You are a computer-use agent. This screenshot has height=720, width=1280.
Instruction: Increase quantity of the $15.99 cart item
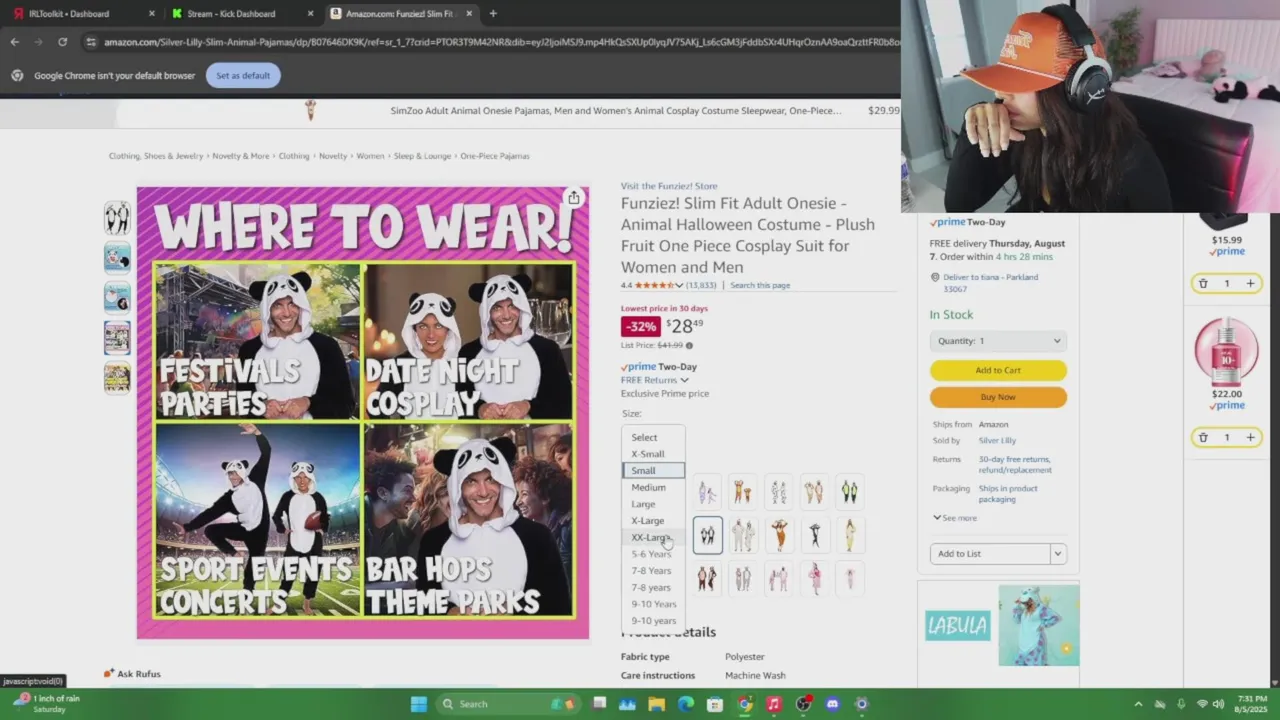1250,284
